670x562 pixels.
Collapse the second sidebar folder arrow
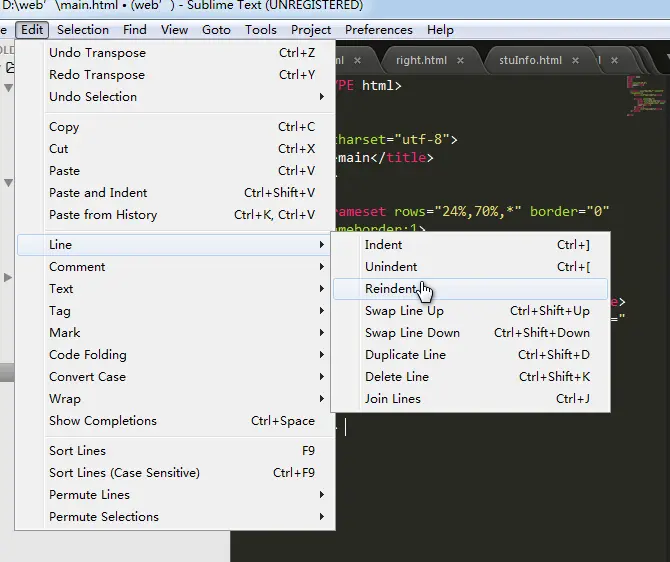8,183
